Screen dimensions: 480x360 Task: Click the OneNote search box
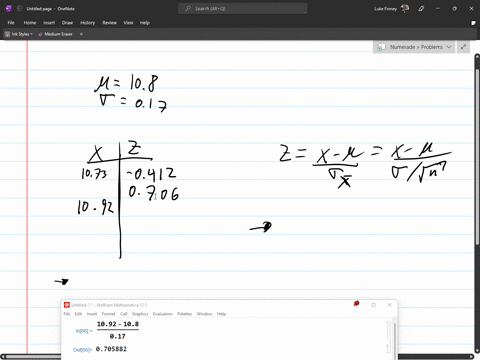tap(243, 9)
